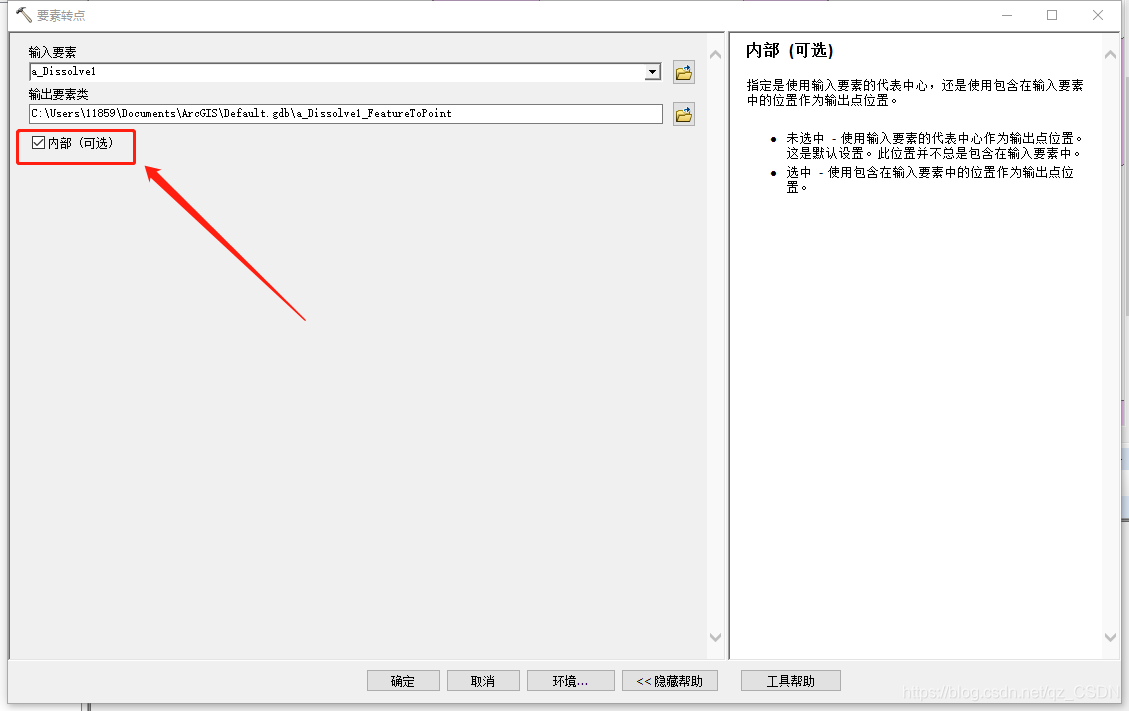This screenshot has height=711, width=1129.
Task: Click the 输出要素类 path input field
Action: point(346,114)
